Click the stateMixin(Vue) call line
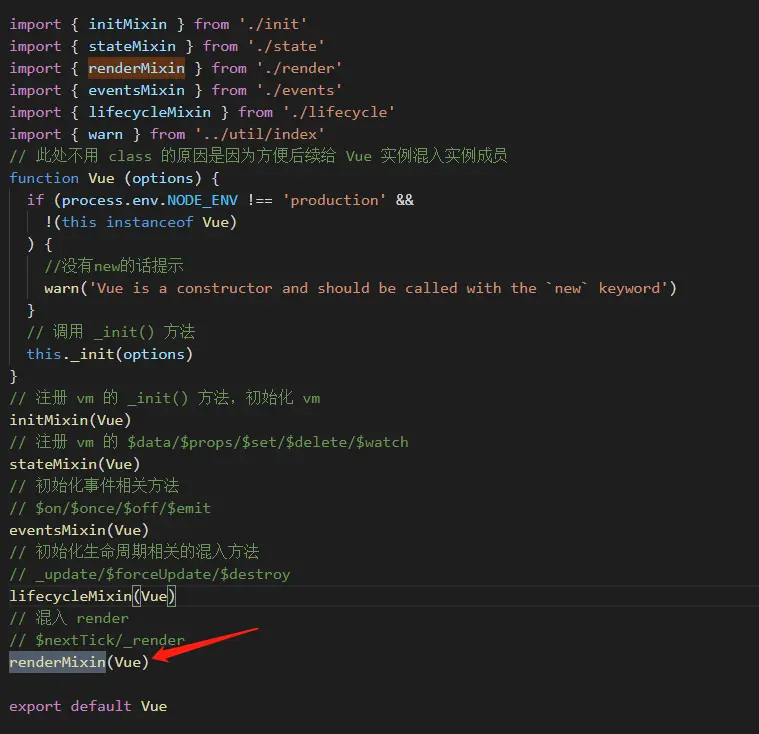This screenshot has height=734, width=759. coord(75,464)
